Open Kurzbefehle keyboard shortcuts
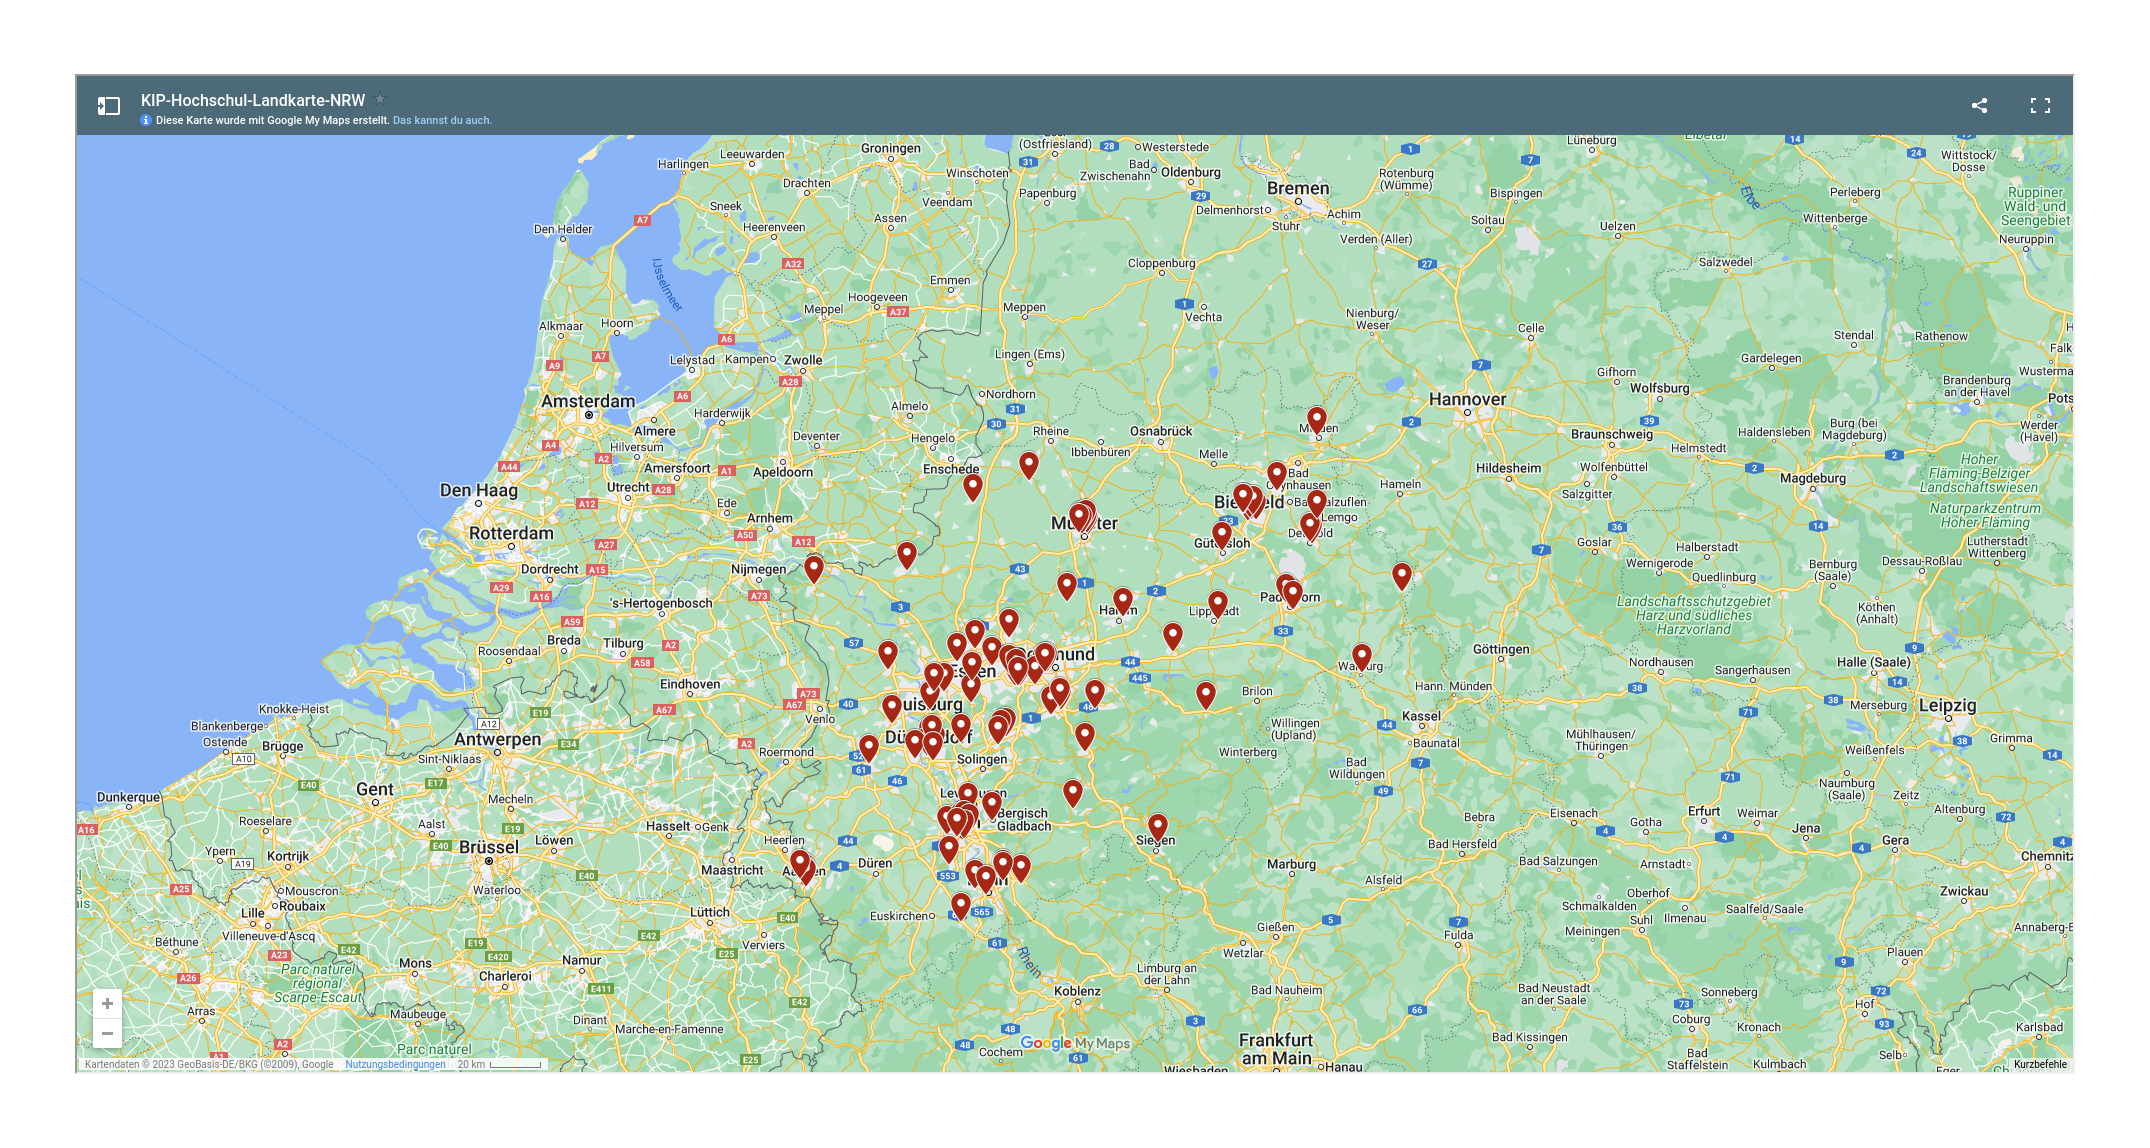The width and height of the screenshot is (2150, 1148). (2040, 1064)
